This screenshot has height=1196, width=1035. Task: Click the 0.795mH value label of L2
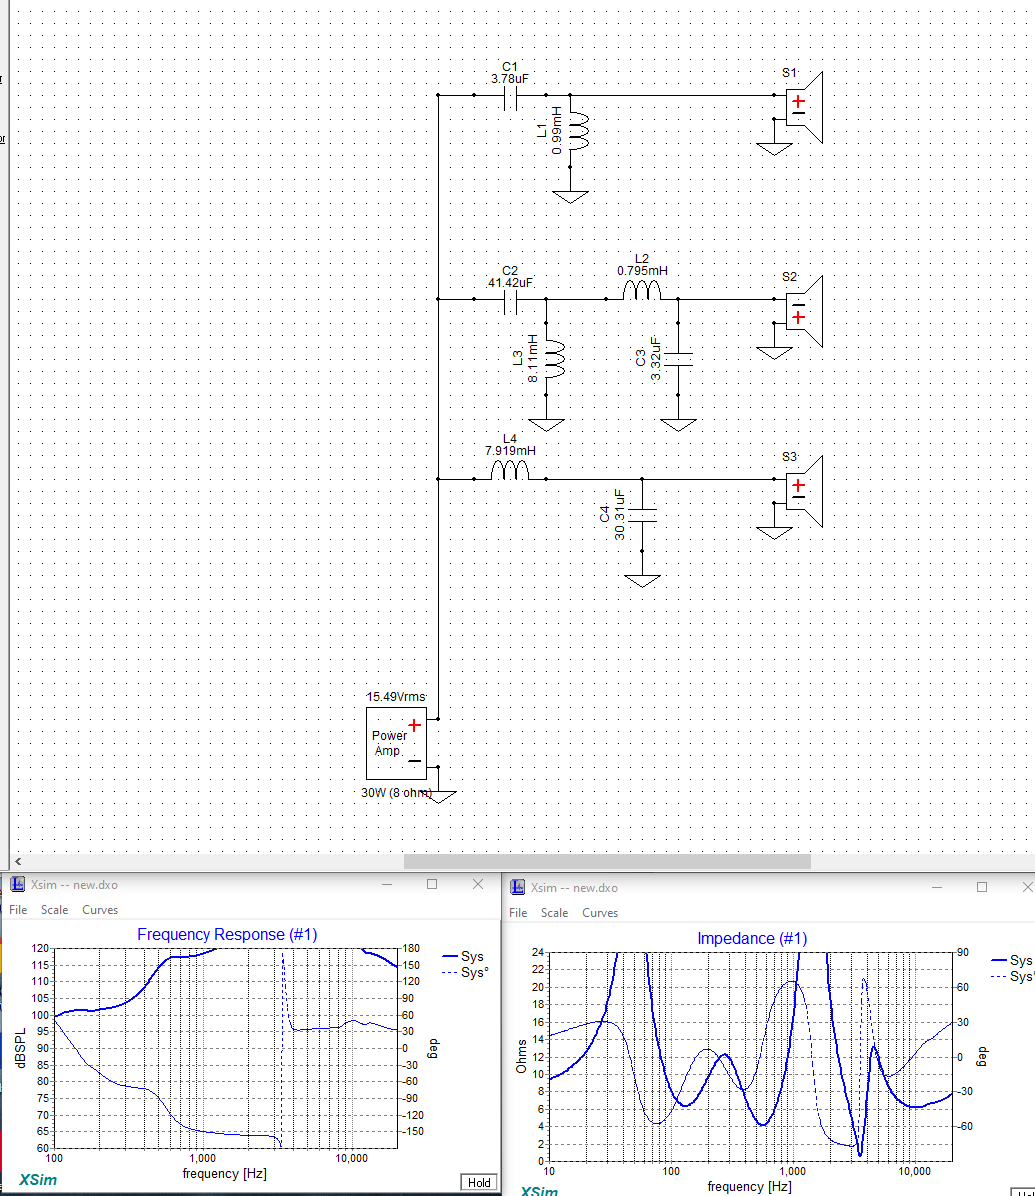coord(642,271)
